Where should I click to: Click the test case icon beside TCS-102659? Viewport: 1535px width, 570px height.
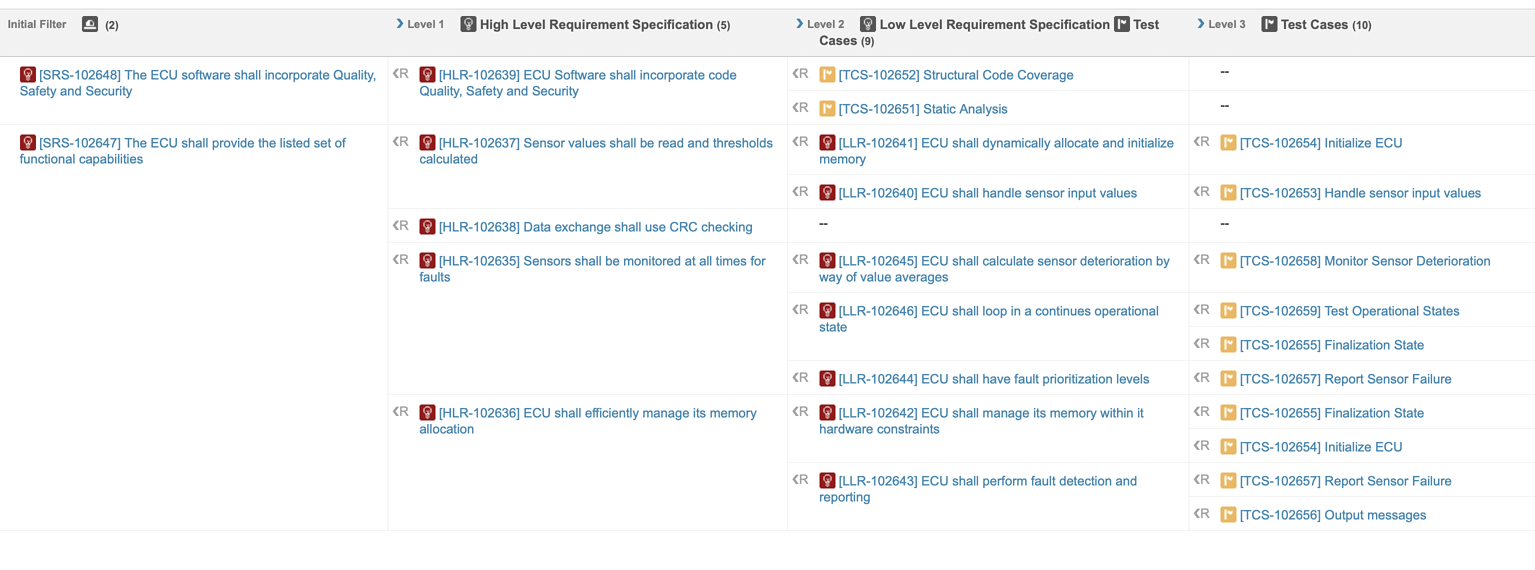(x=1228, y=311)
